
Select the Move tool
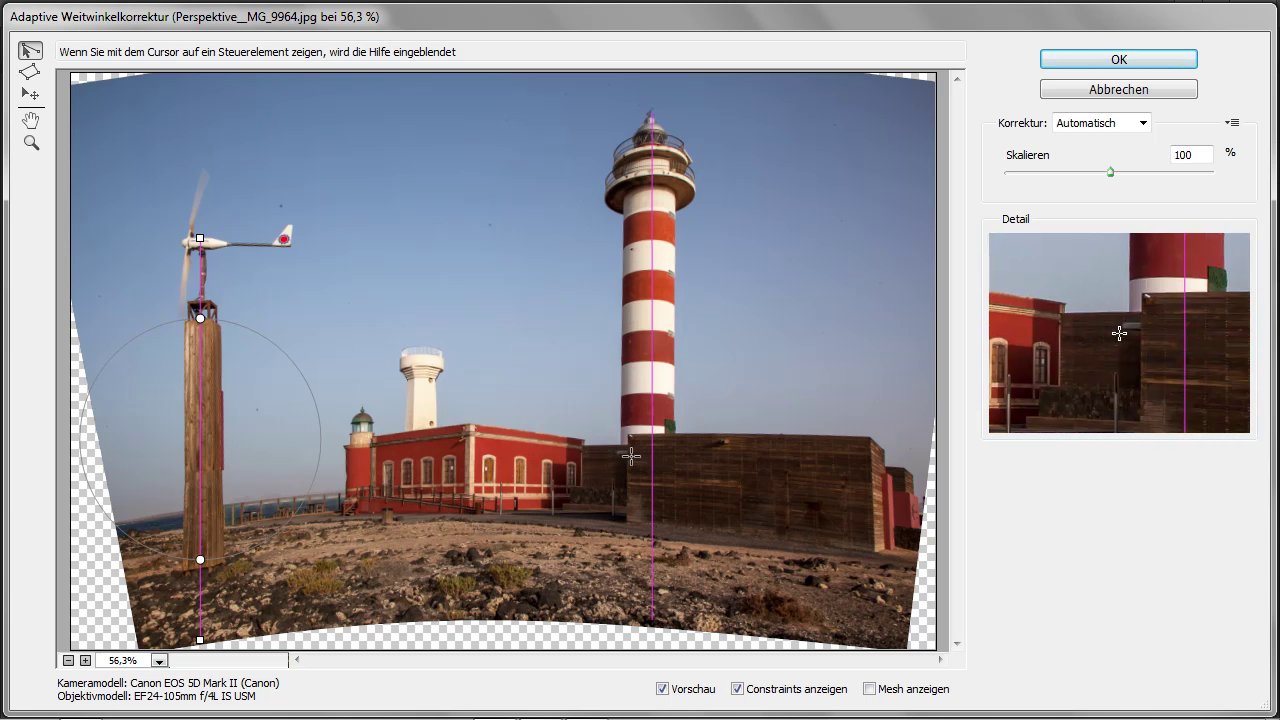(x=30, y=94)
